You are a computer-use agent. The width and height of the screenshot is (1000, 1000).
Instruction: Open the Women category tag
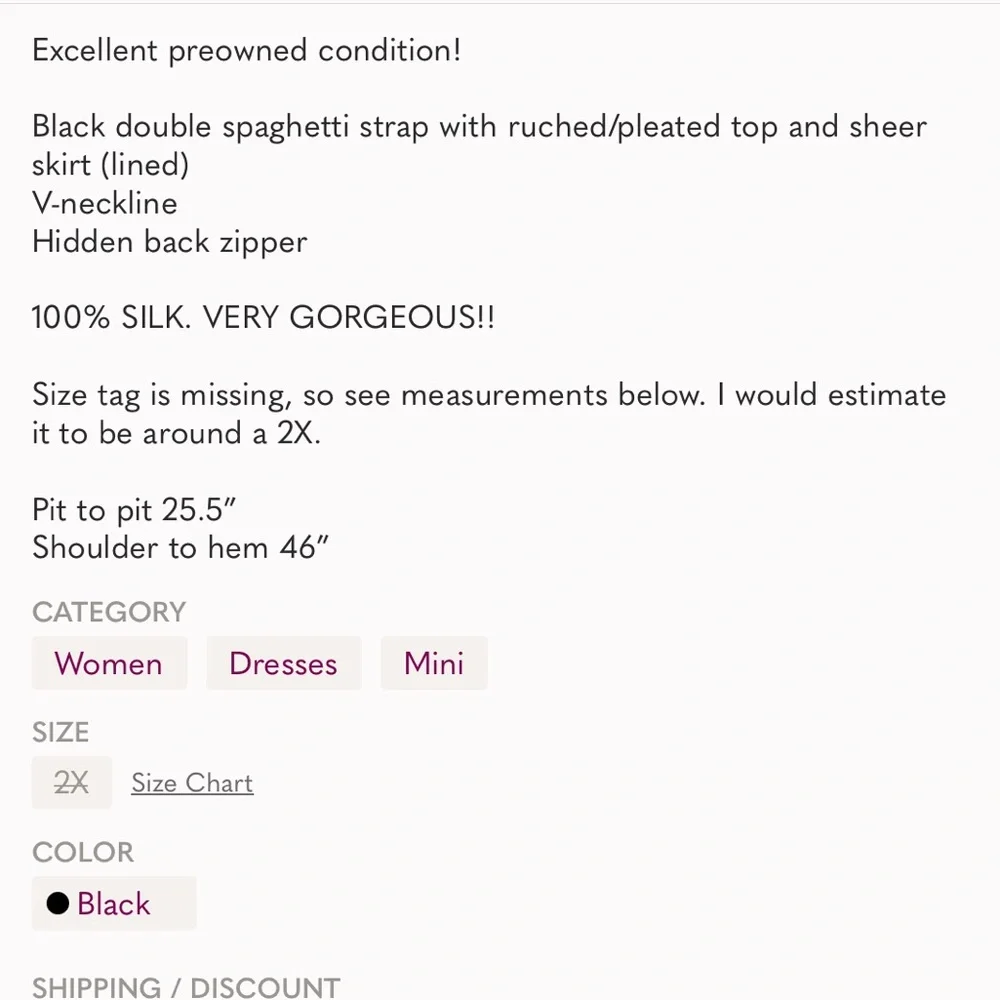coord(109,664)
